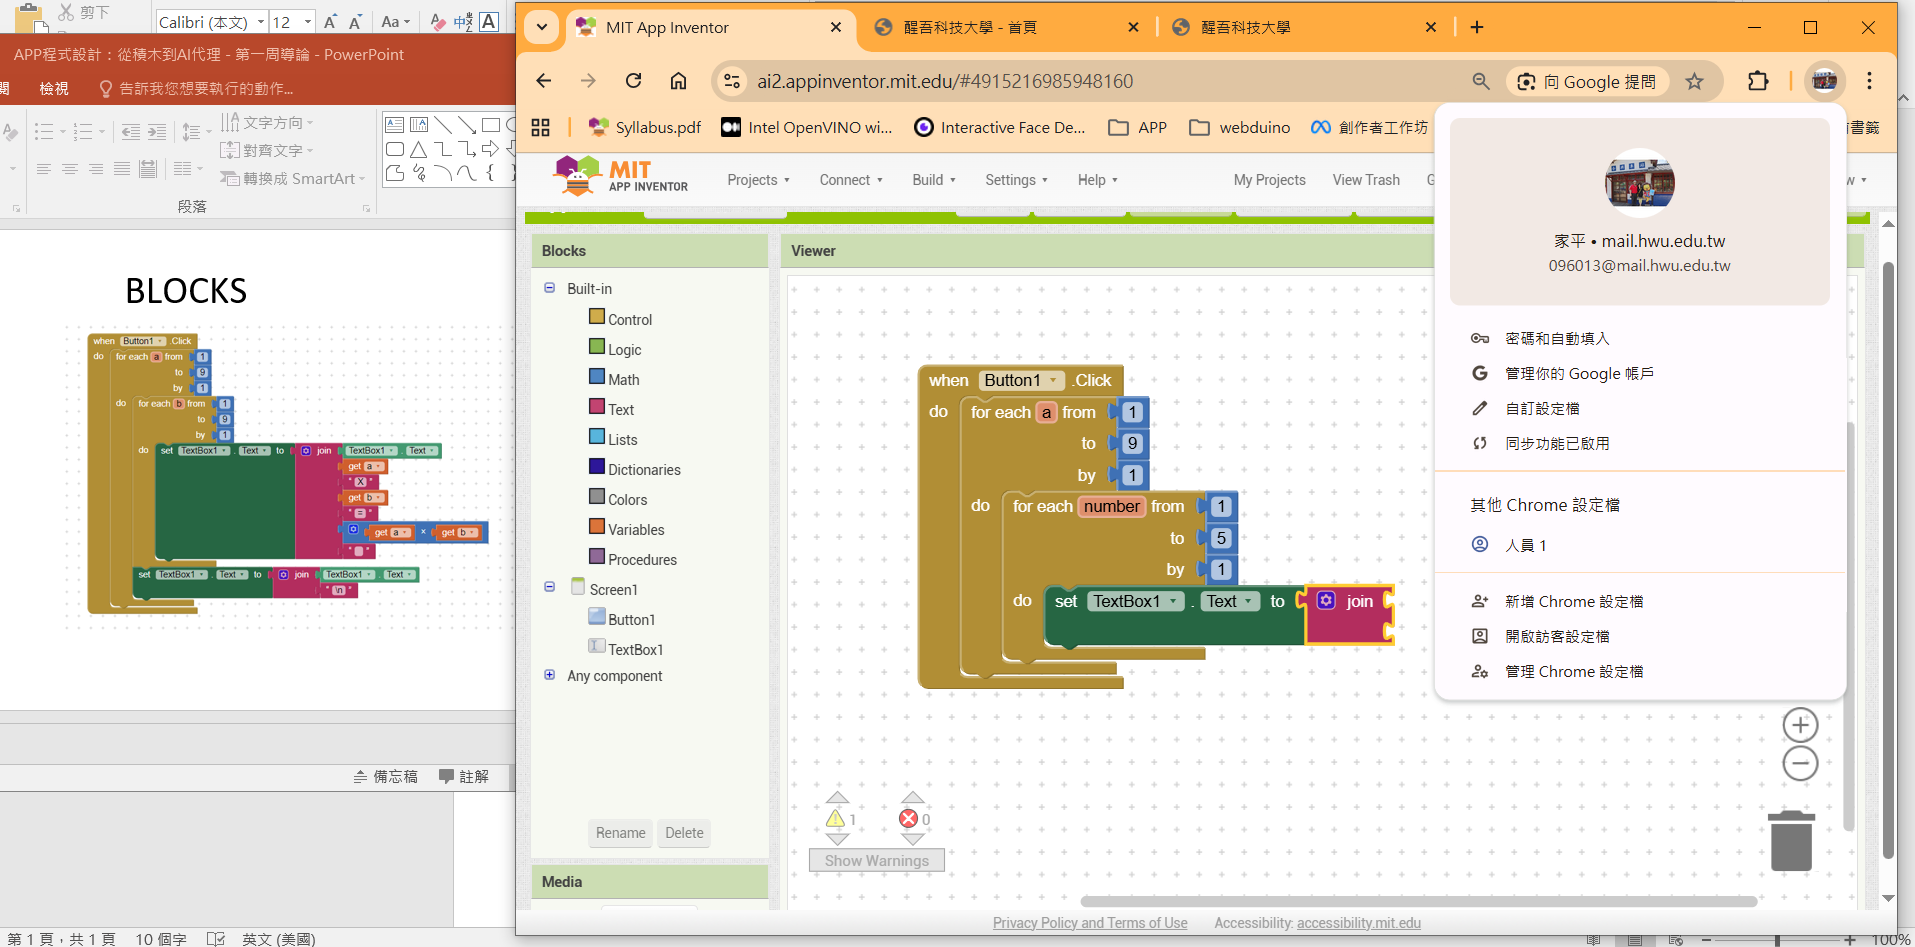Collapse the Built-in blocks tree
The width and height of the screenshot is (1915, 947).
(549, 288)
